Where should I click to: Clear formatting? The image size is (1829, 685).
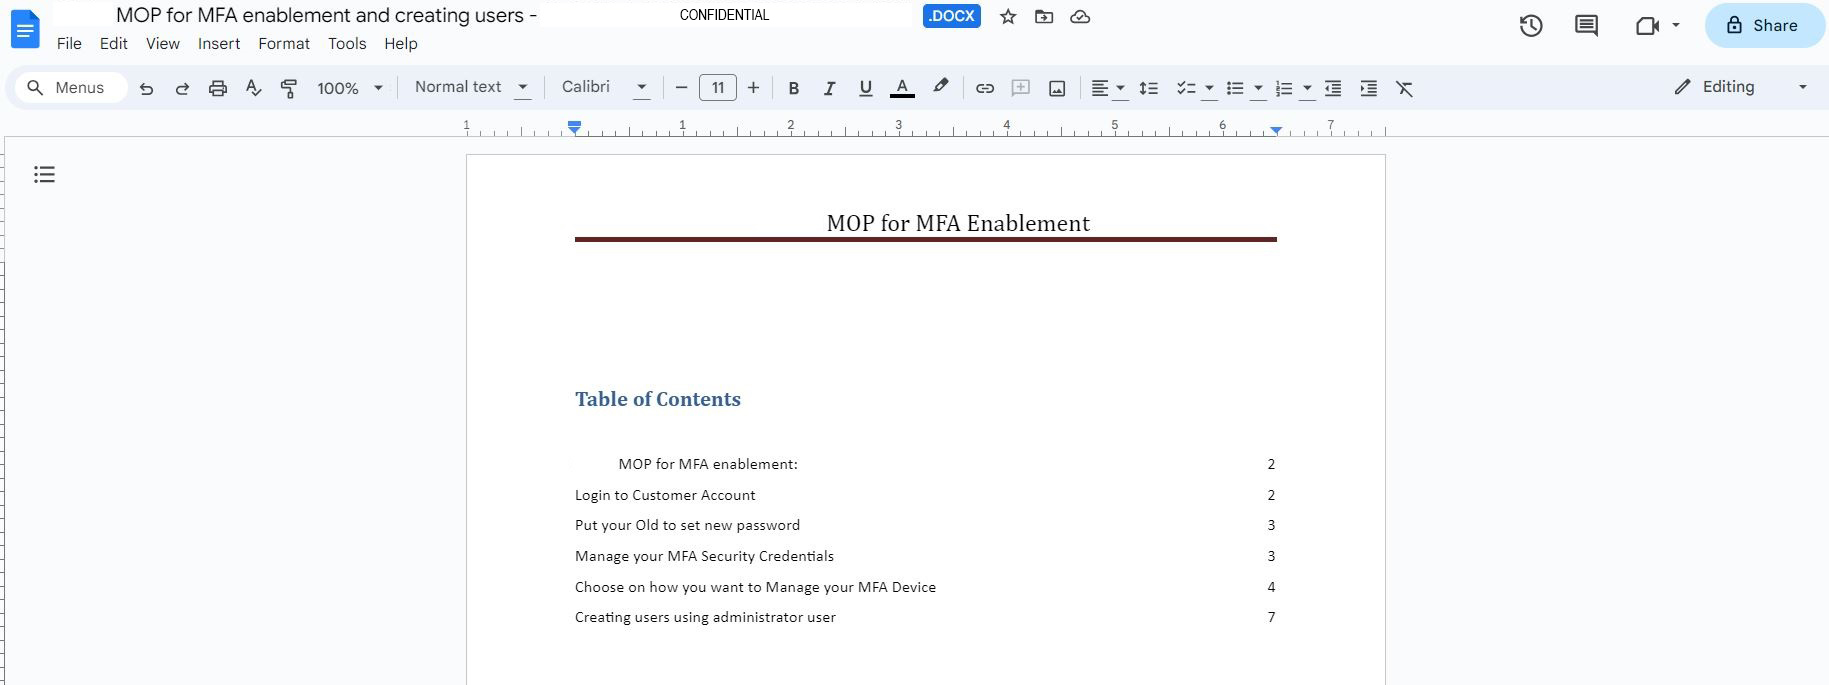pos(1405,88)
